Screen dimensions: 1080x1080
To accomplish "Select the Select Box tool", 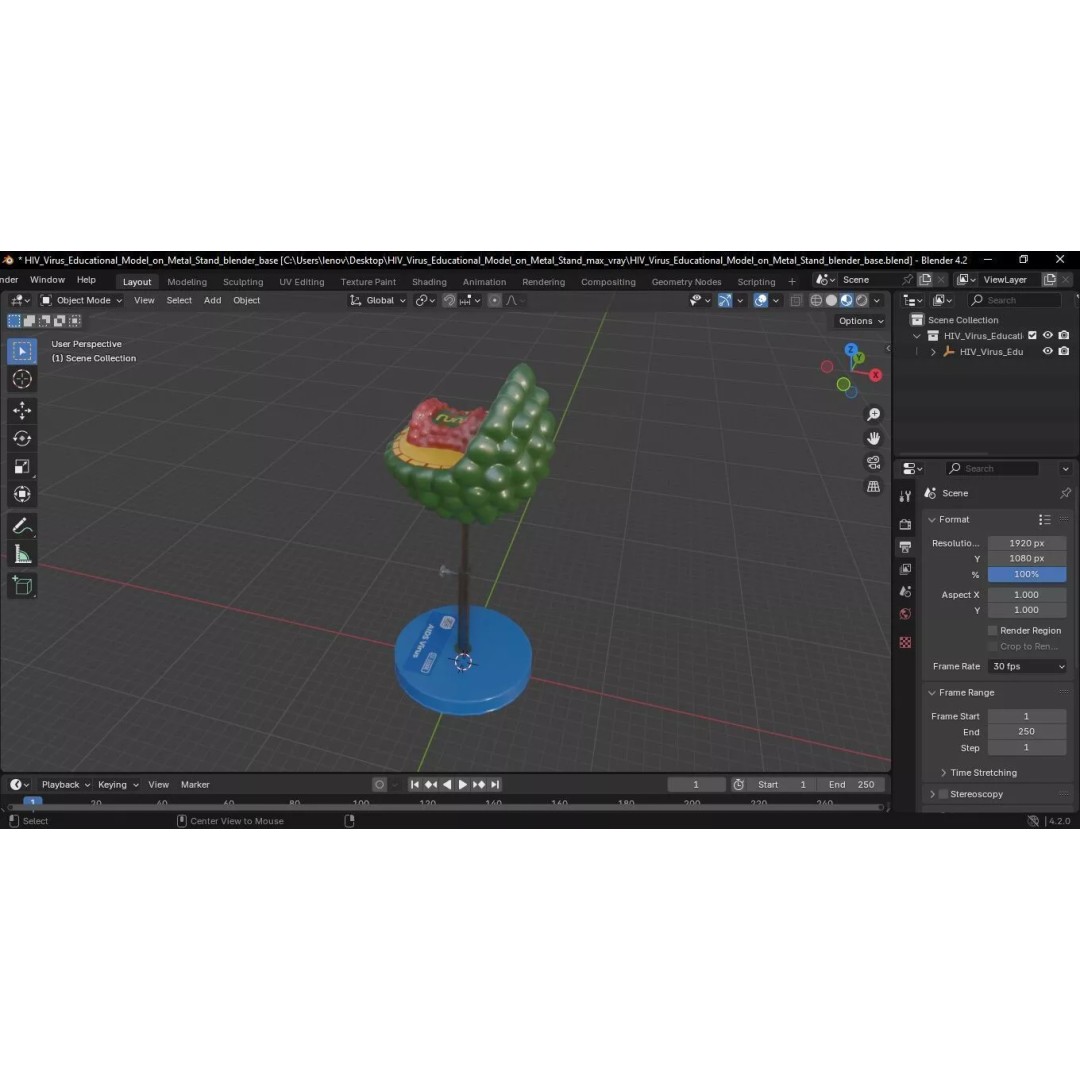I will (x=22, y=351).
